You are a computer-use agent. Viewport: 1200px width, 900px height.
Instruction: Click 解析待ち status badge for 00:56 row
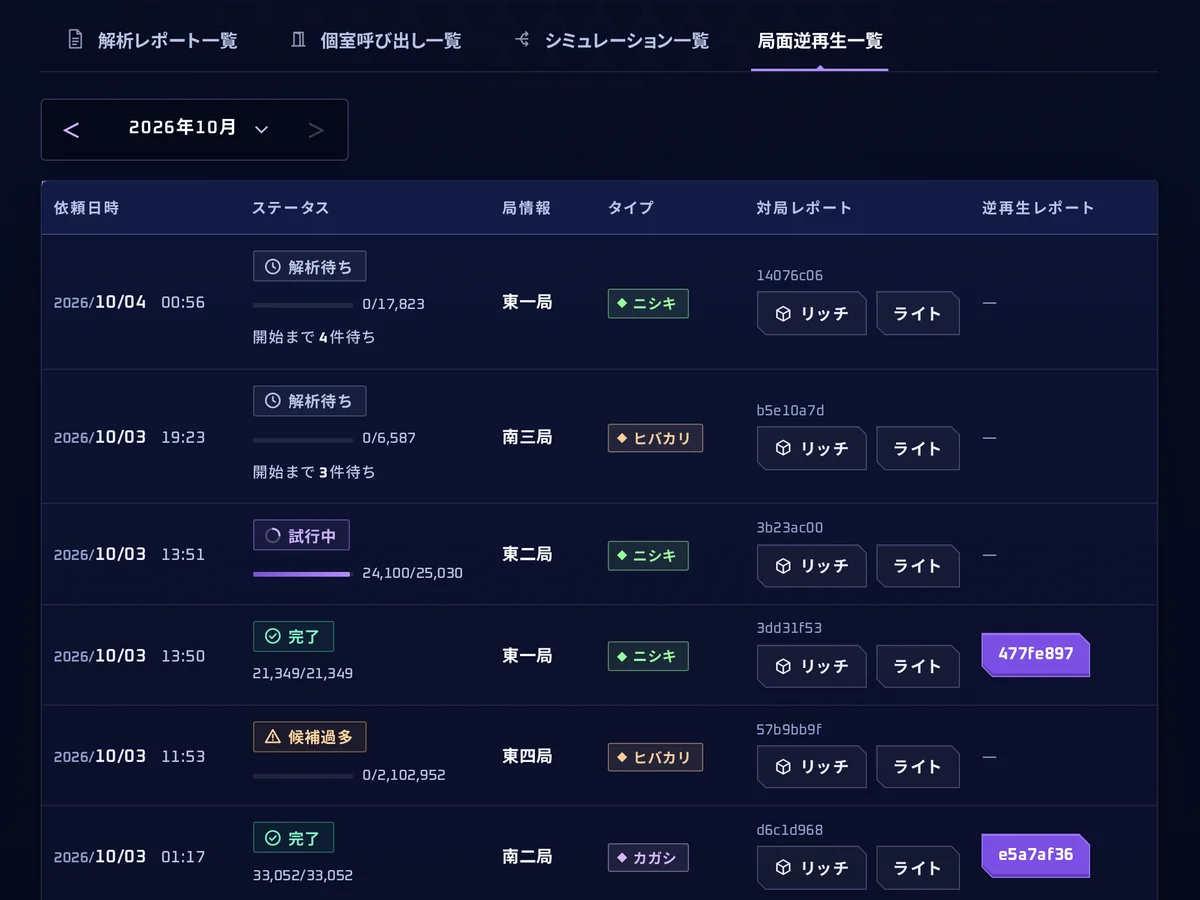coord(310,266)
